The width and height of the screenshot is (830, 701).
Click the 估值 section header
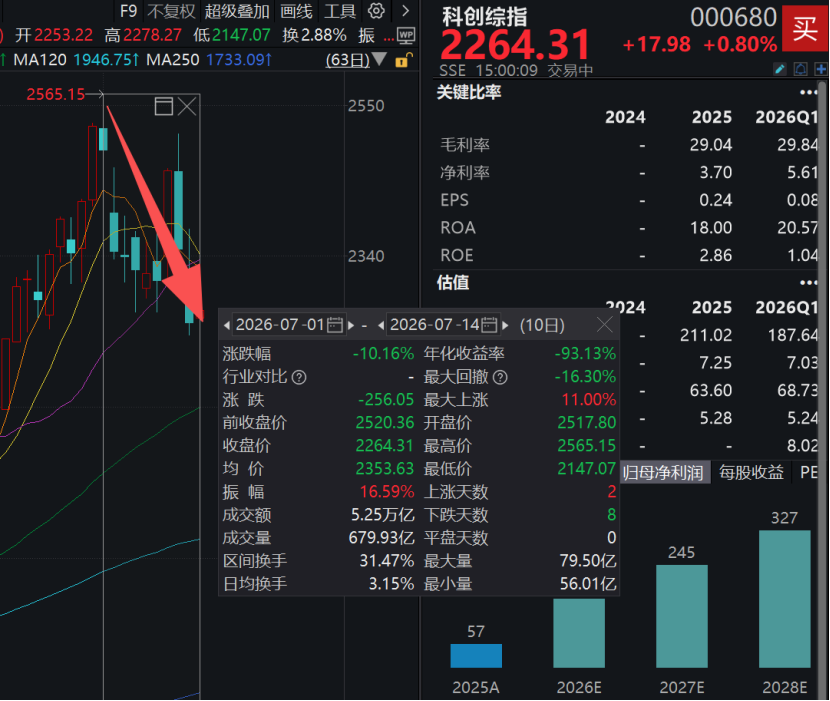[x=453, y=283]
